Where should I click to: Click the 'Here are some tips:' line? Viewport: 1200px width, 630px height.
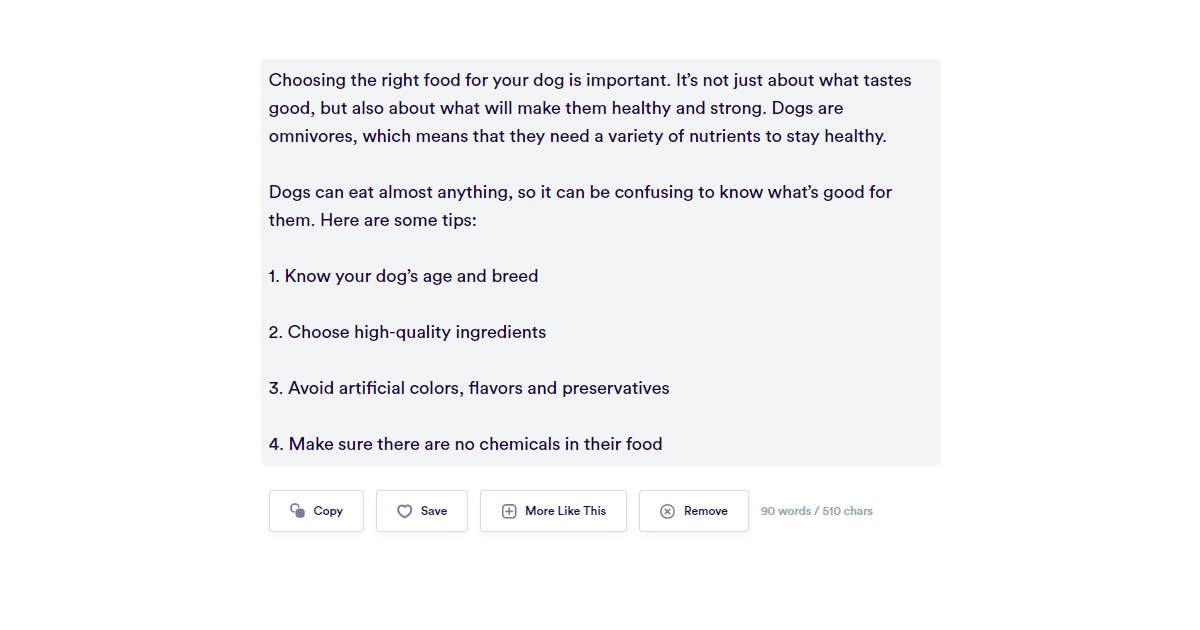398,220
